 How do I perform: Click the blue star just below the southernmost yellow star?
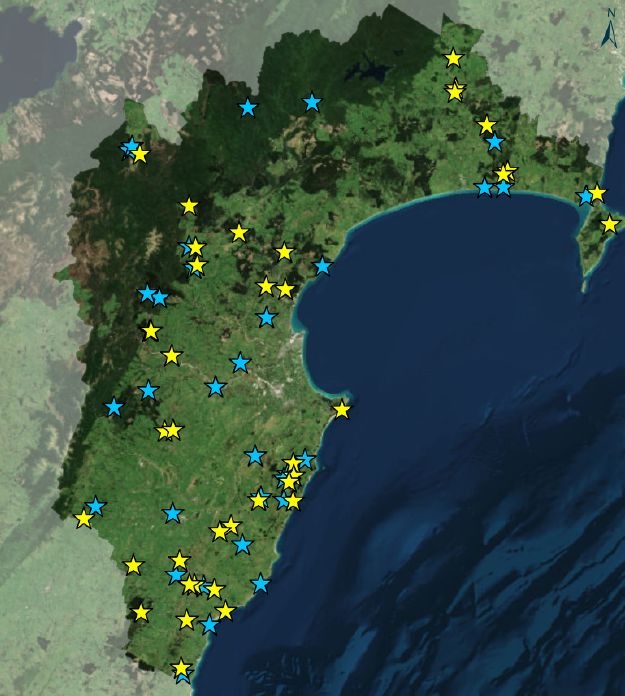click(x=183, y=677)
